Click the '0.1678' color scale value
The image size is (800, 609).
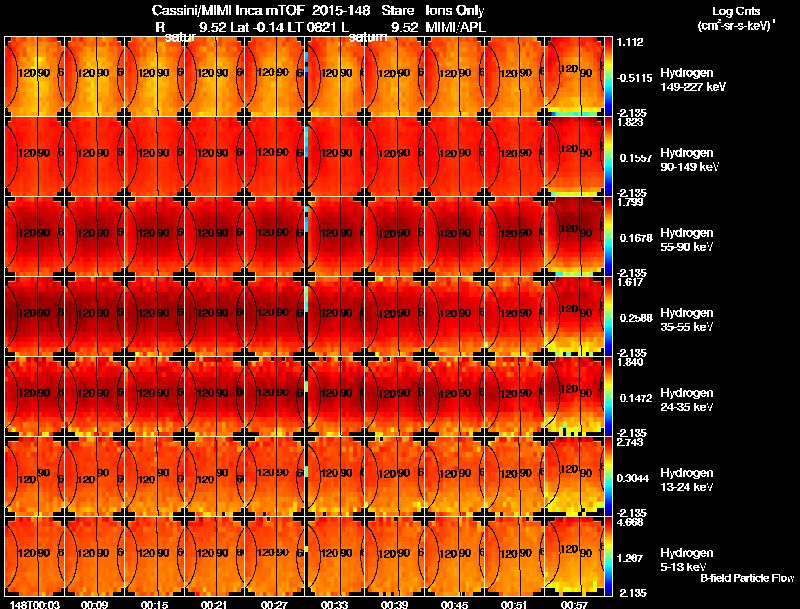[636, 238]
